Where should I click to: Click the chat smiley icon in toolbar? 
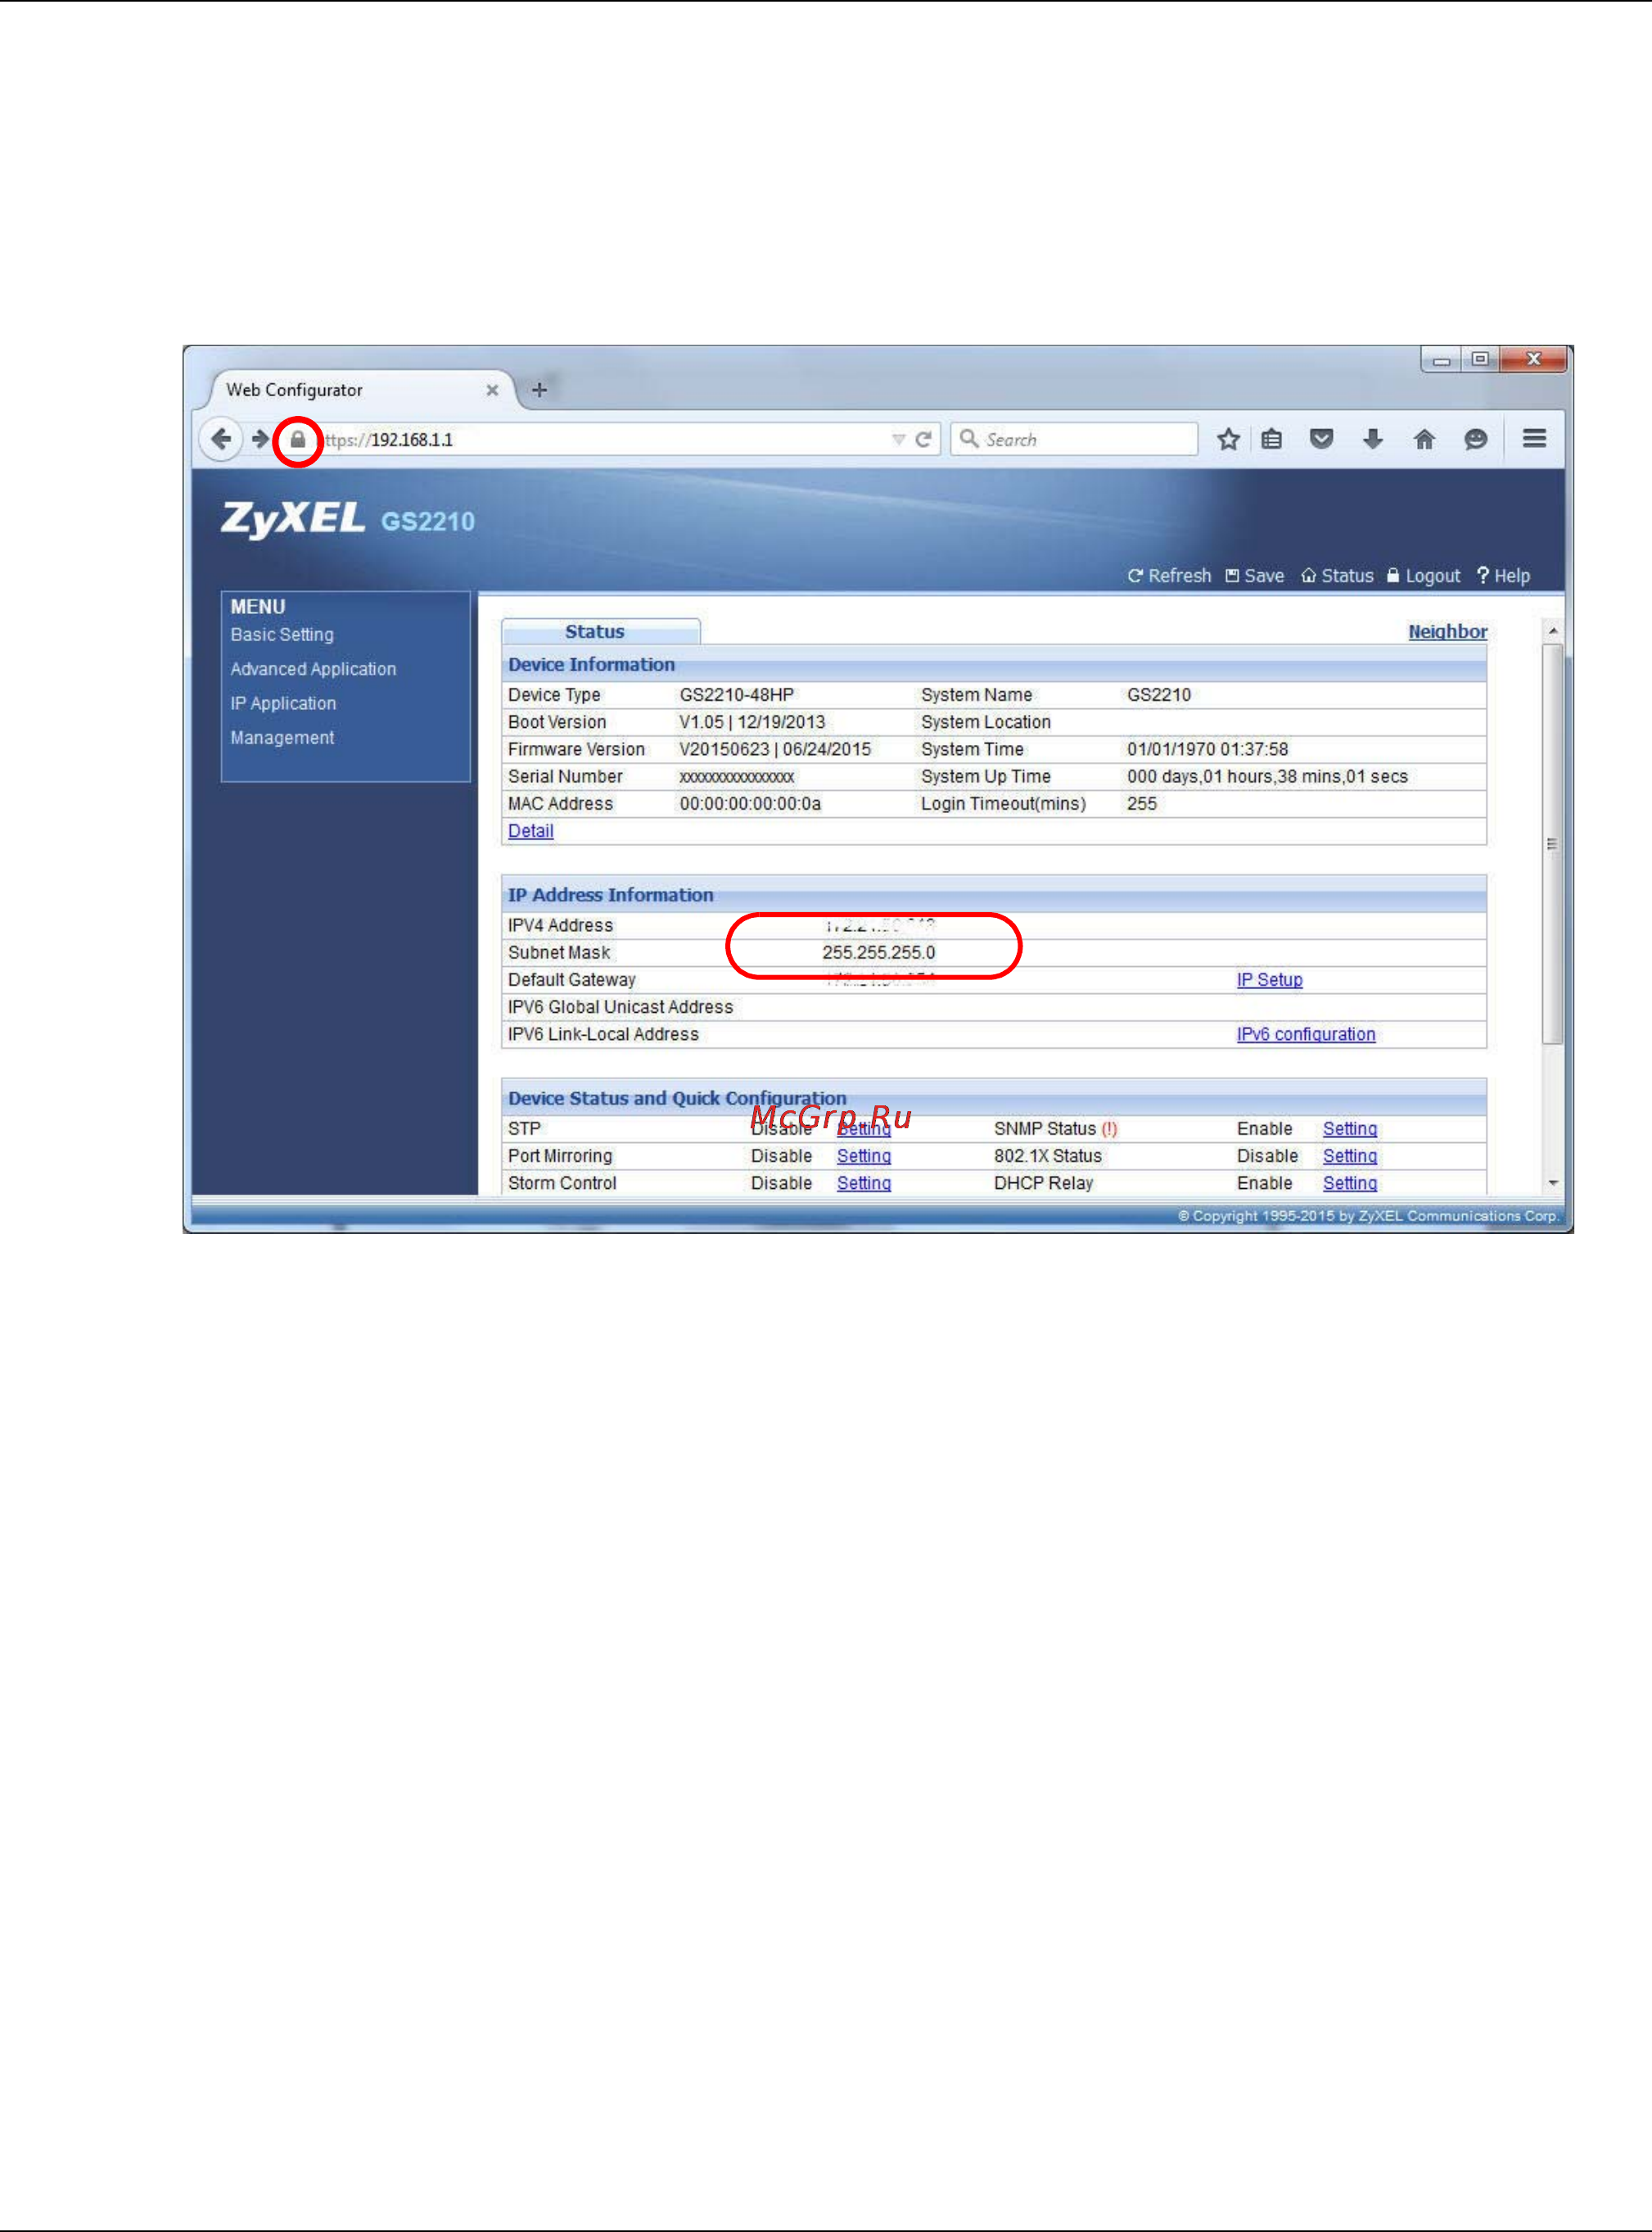(x=1475, y=439)
